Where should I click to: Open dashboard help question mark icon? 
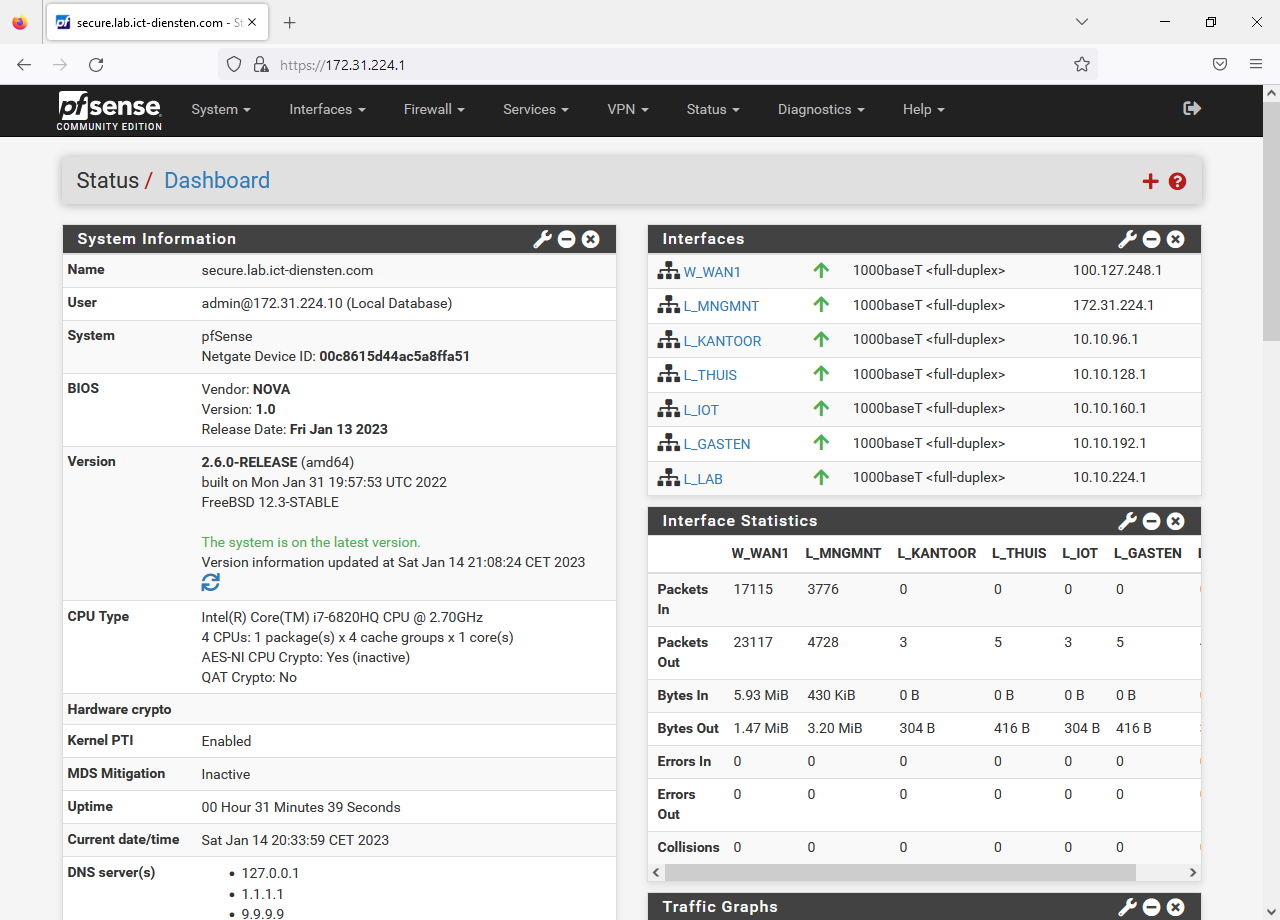pyautogui.click(x=1177, y=181)
